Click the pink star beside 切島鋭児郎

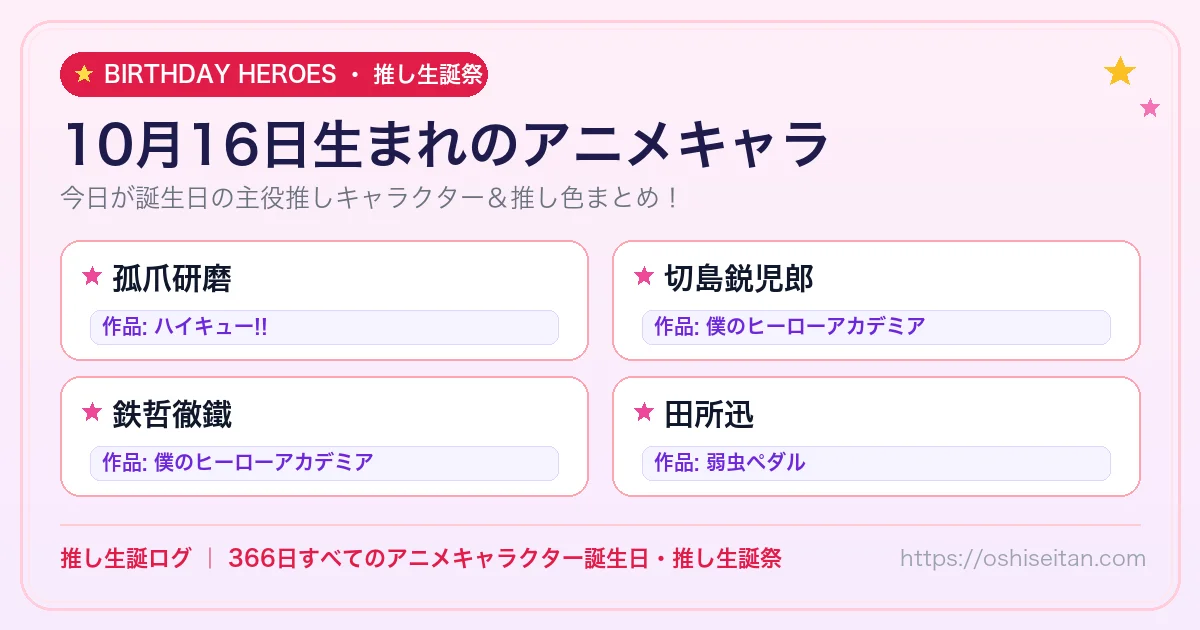pos(644,276)
